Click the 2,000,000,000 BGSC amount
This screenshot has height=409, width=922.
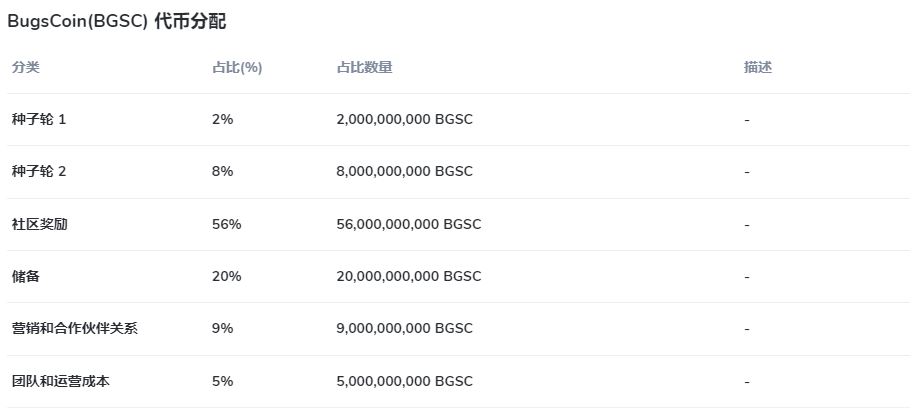(405, 119)
